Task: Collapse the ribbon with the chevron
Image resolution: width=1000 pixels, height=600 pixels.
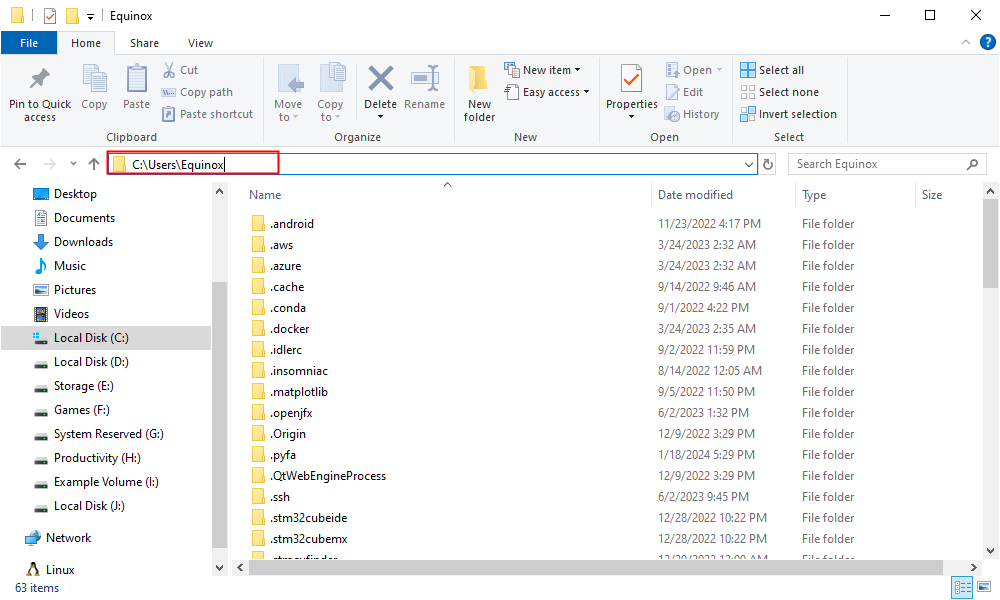Action: coord(966,42)
